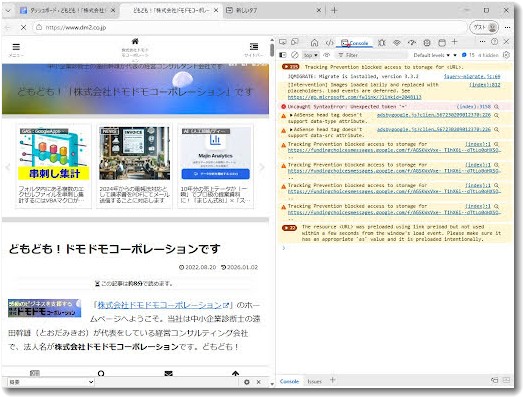Go to previous carousel slide arrow

coord(8,167)
